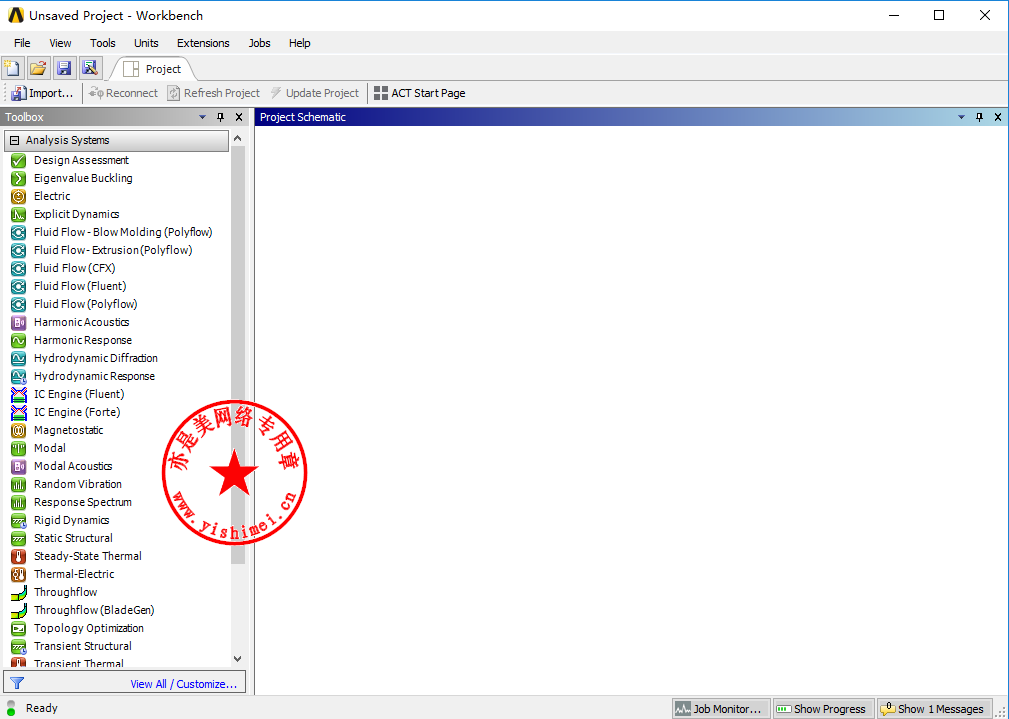Click the Electric analysis system icon

coord(19,196)
